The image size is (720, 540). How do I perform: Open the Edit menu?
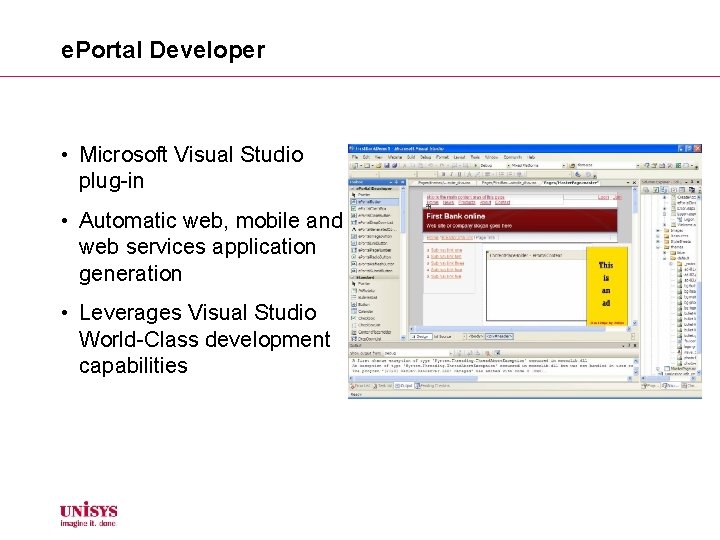[366, 157]
